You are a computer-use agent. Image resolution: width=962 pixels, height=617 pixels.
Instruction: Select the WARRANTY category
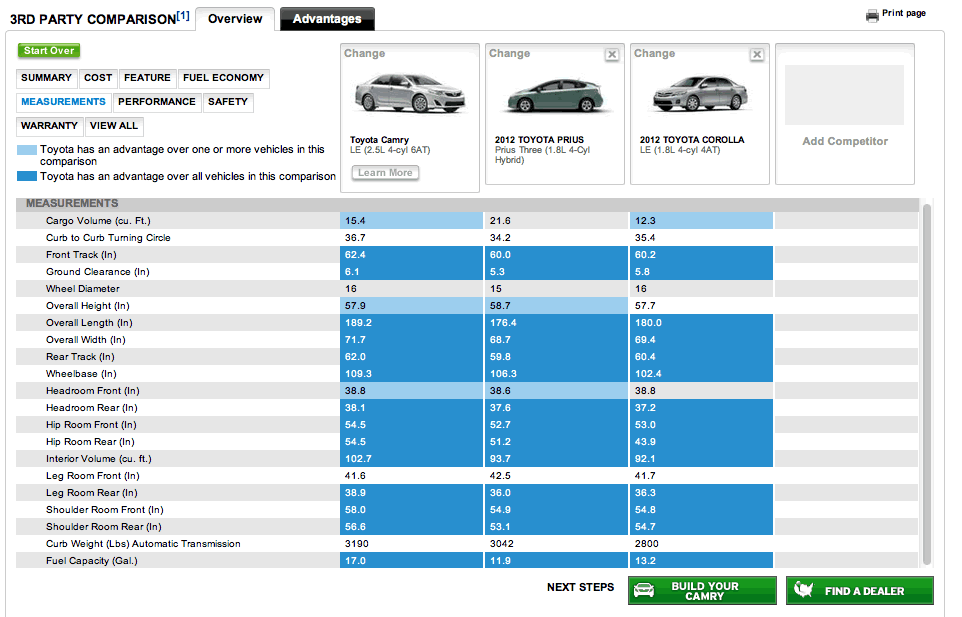pyautogui.click(x=49, y=126)
